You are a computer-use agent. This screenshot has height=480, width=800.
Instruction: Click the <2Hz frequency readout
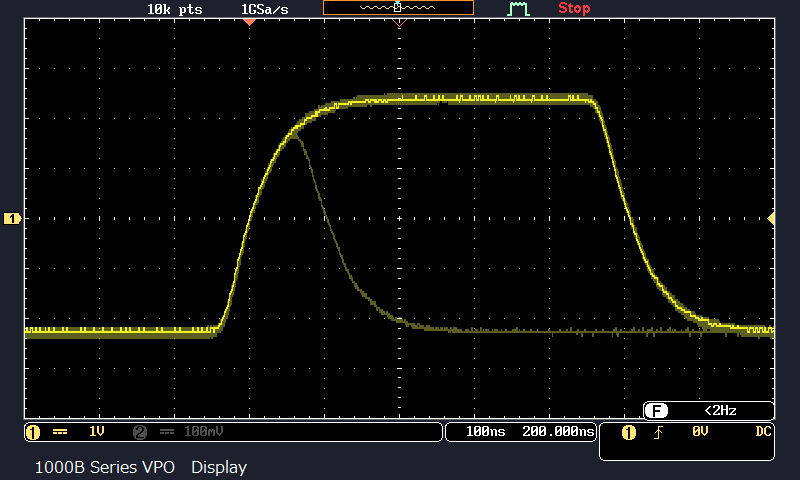pos(720,411)
